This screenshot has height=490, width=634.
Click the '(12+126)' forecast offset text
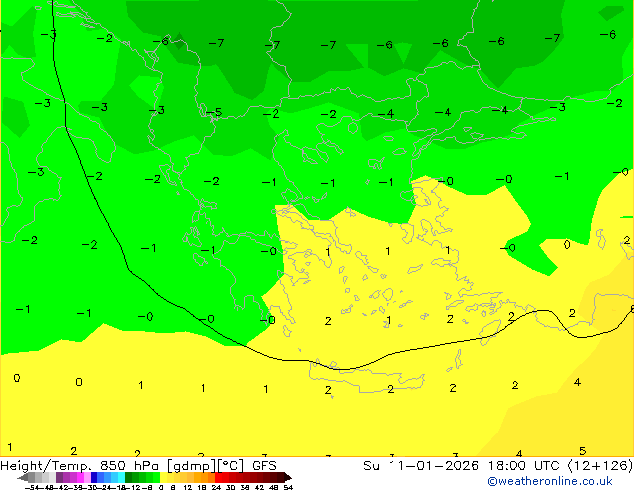[x=601, y=466]
